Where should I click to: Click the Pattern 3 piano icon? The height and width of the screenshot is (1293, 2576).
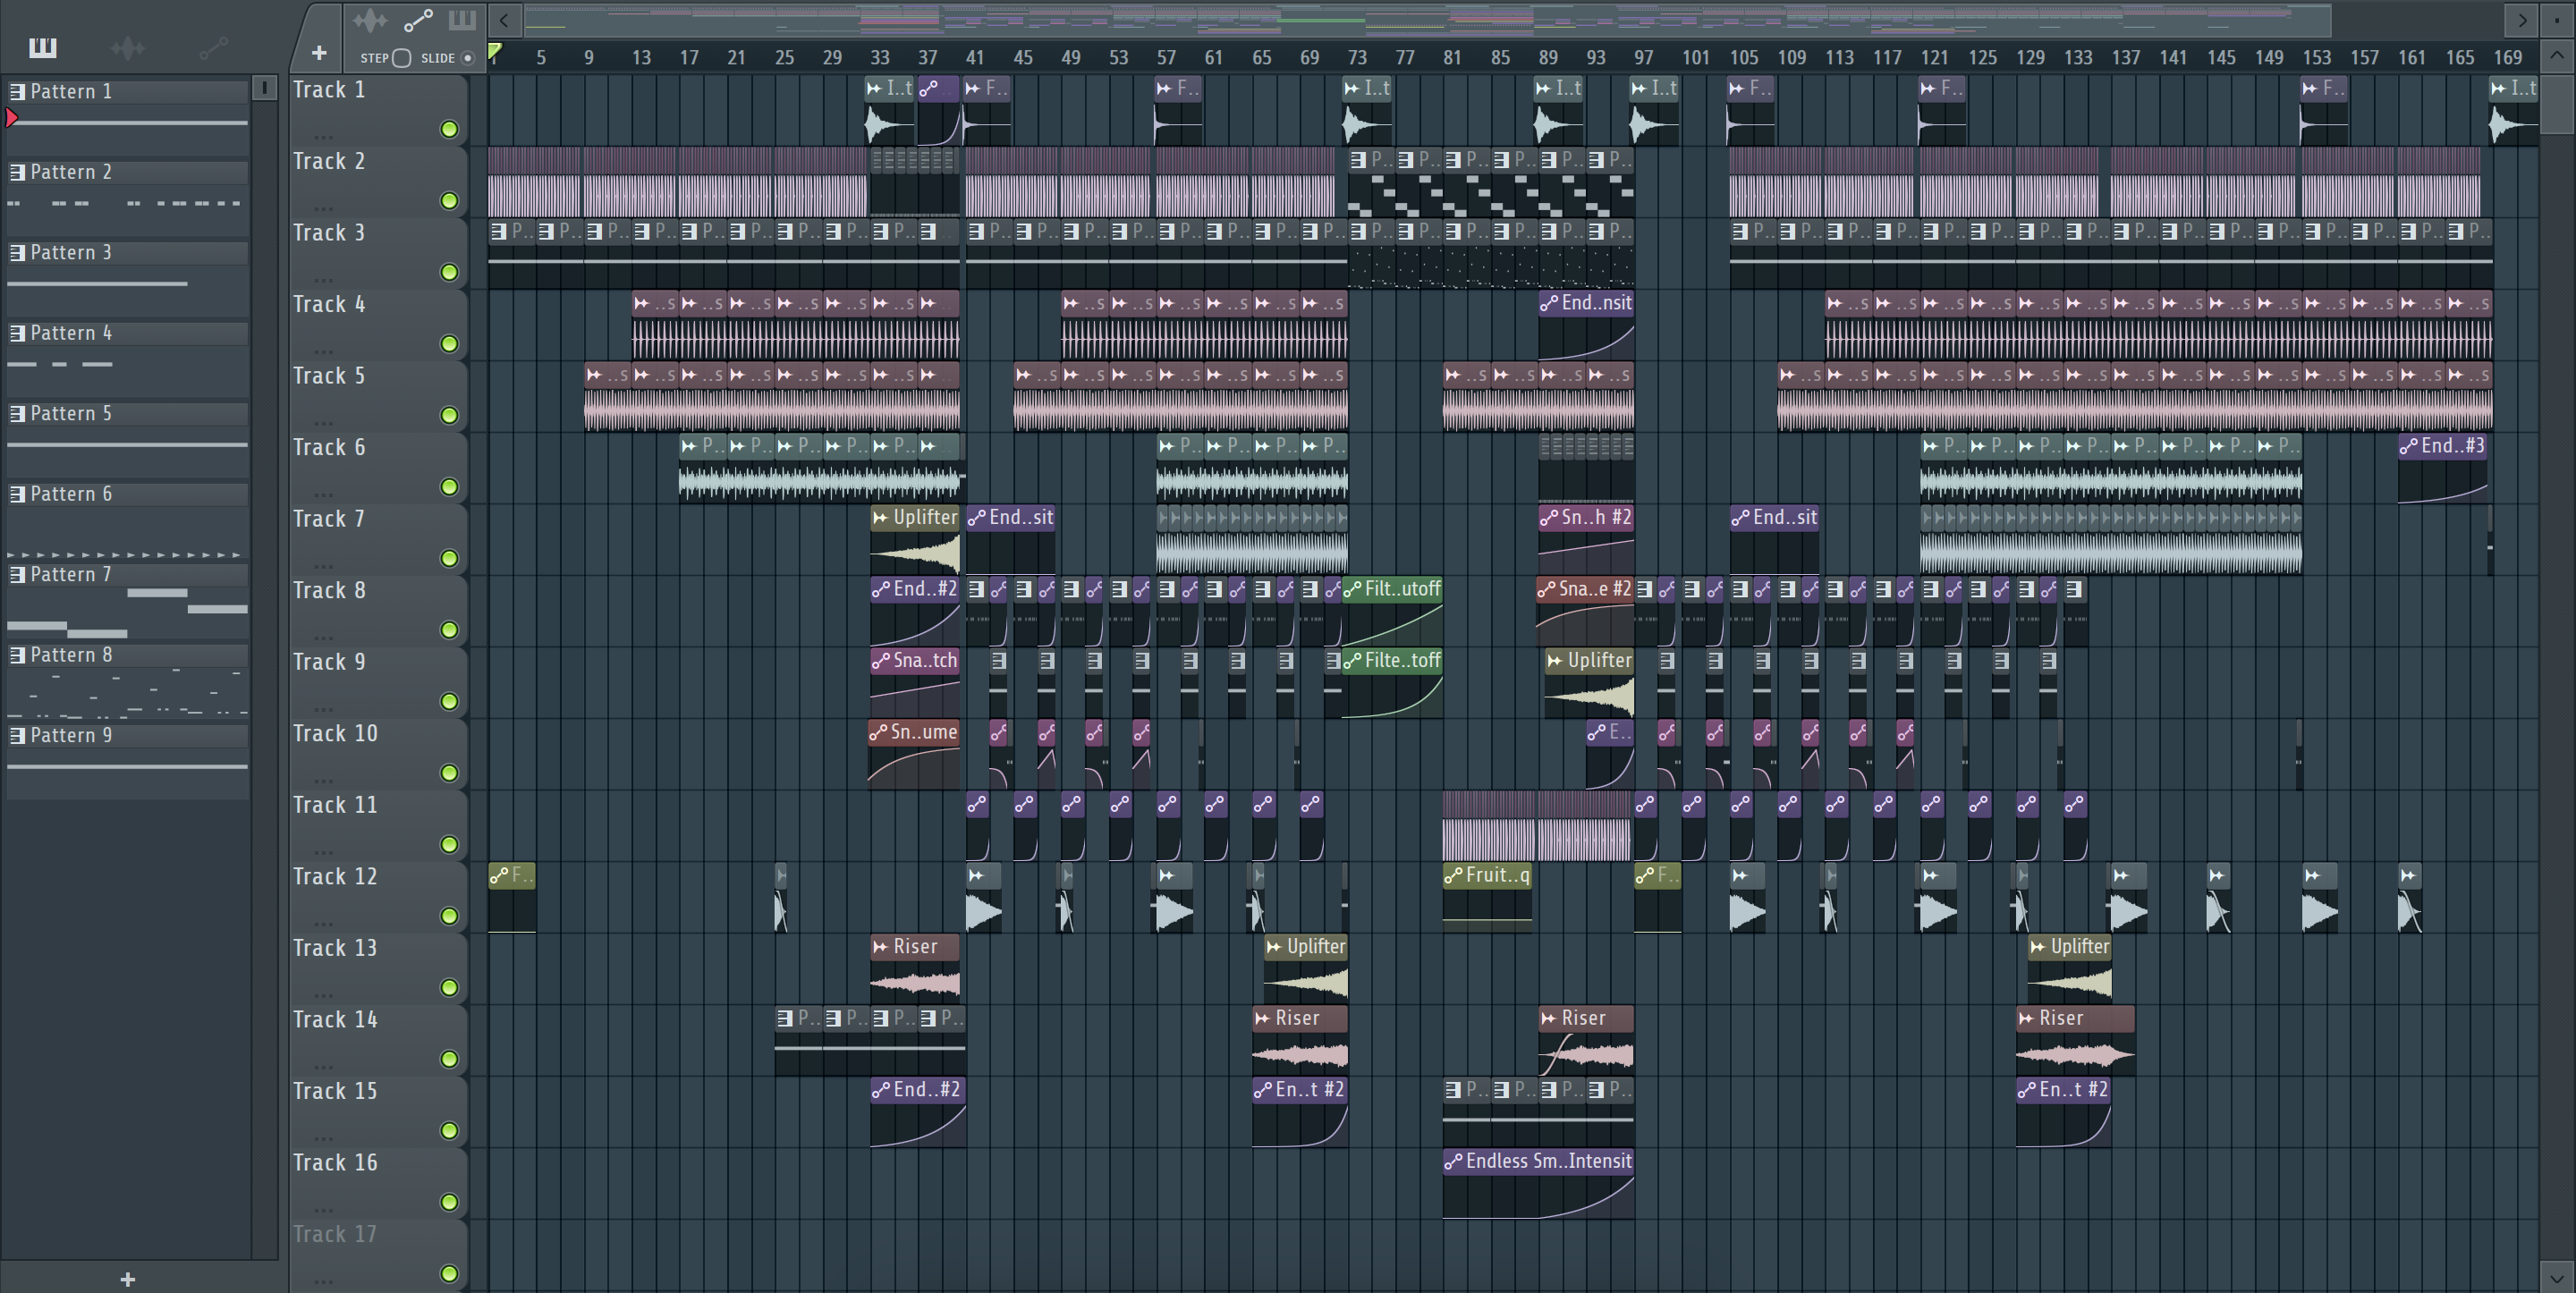(x=17, y=253)
